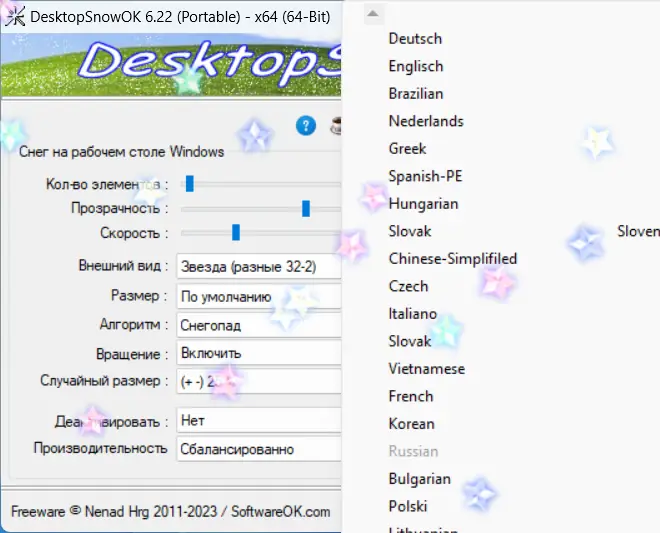Click the Снег на рабочем столе Windows label
Screen dimensions: 660x533
[x=122, y=152]
